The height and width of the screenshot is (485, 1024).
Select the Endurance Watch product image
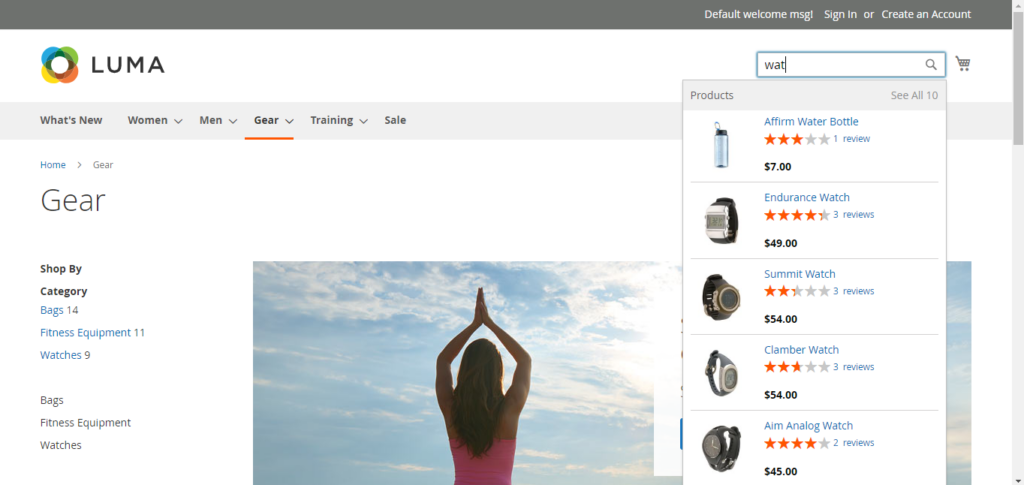(x=720, y=220)
